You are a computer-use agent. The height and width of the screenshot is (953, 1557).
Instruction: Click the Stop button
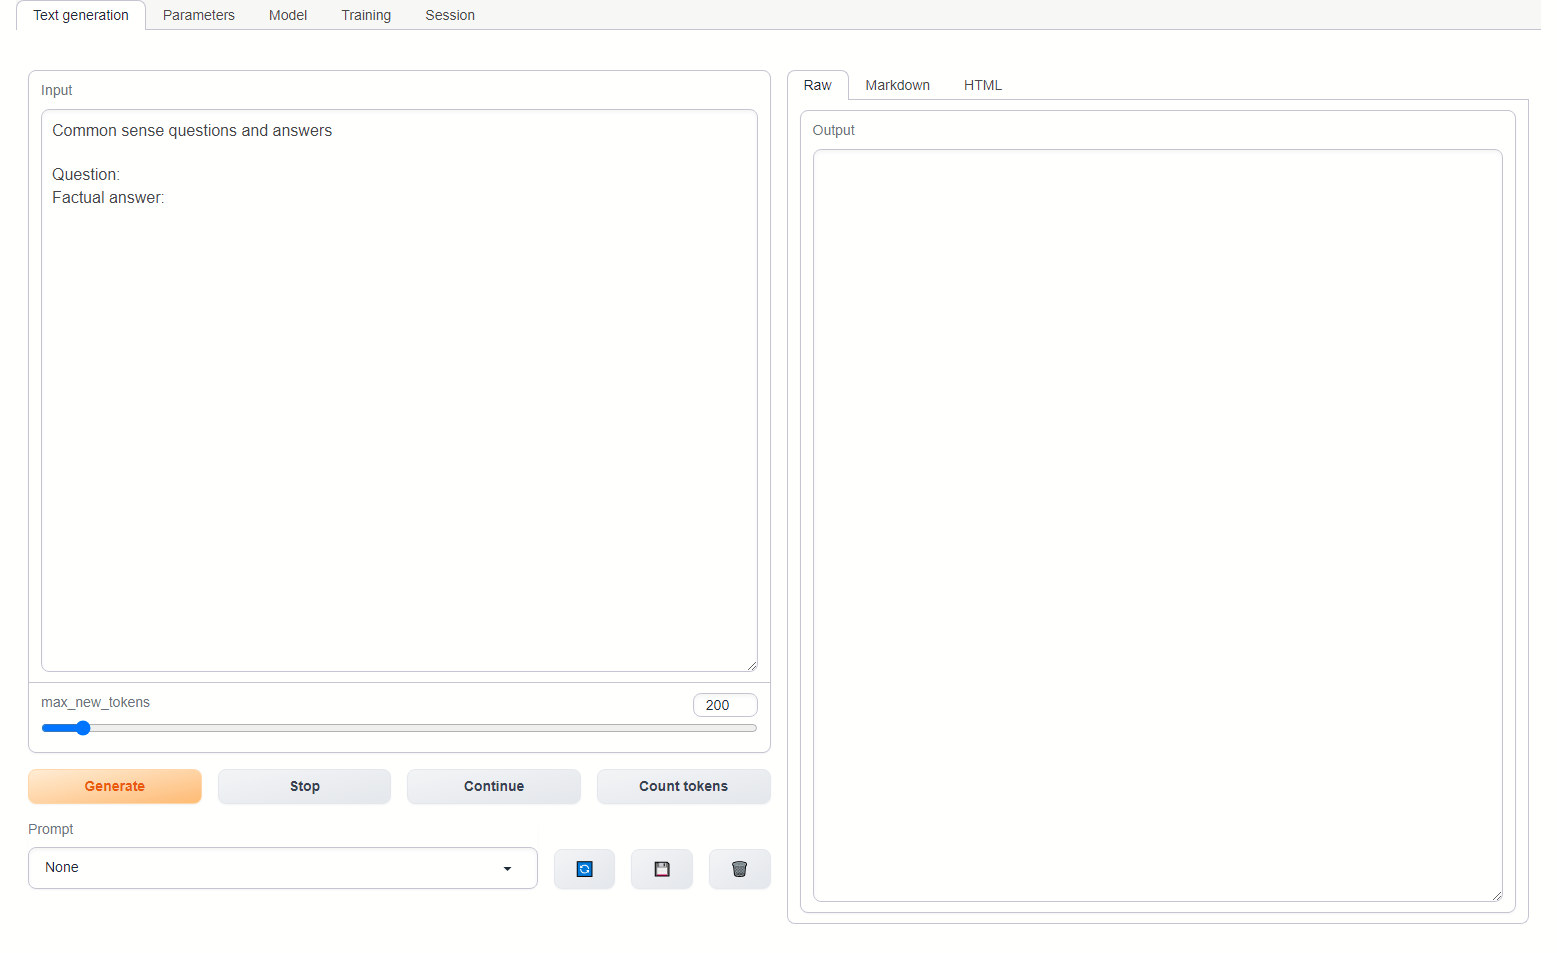[x=304, y=786]
